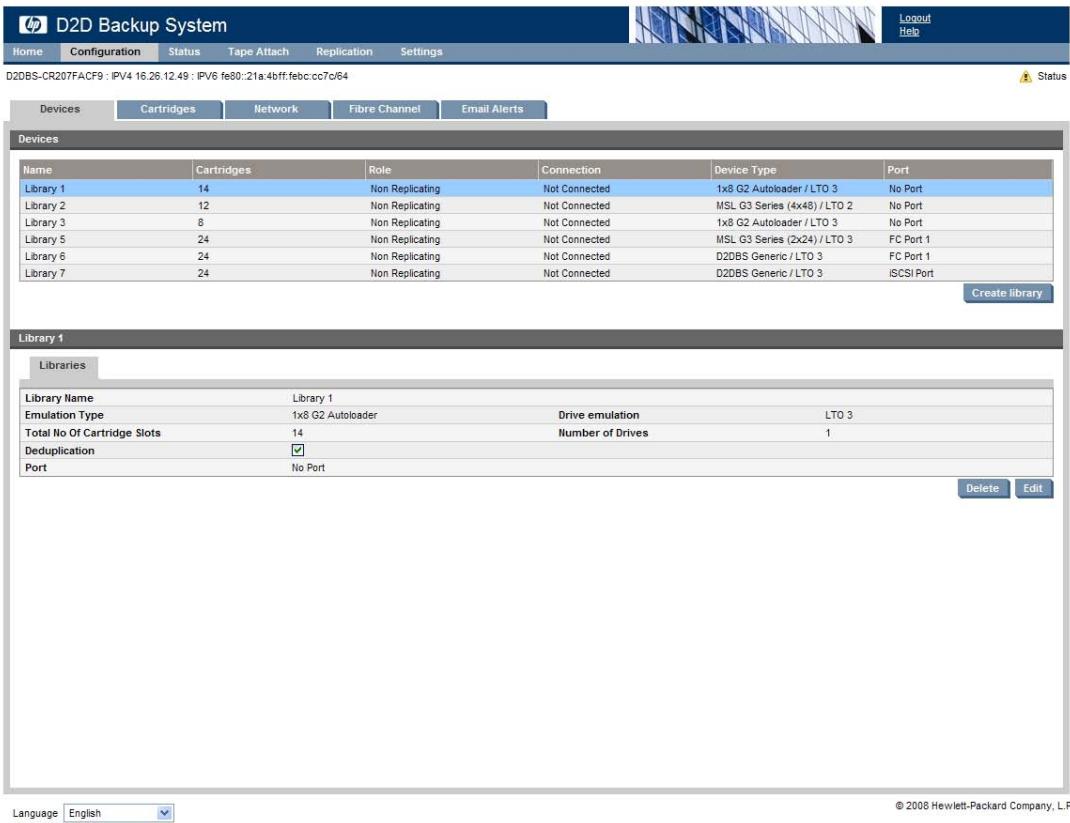1070x823 pixels.
Task: Sort by the Name column header
Action: [106, 170]
